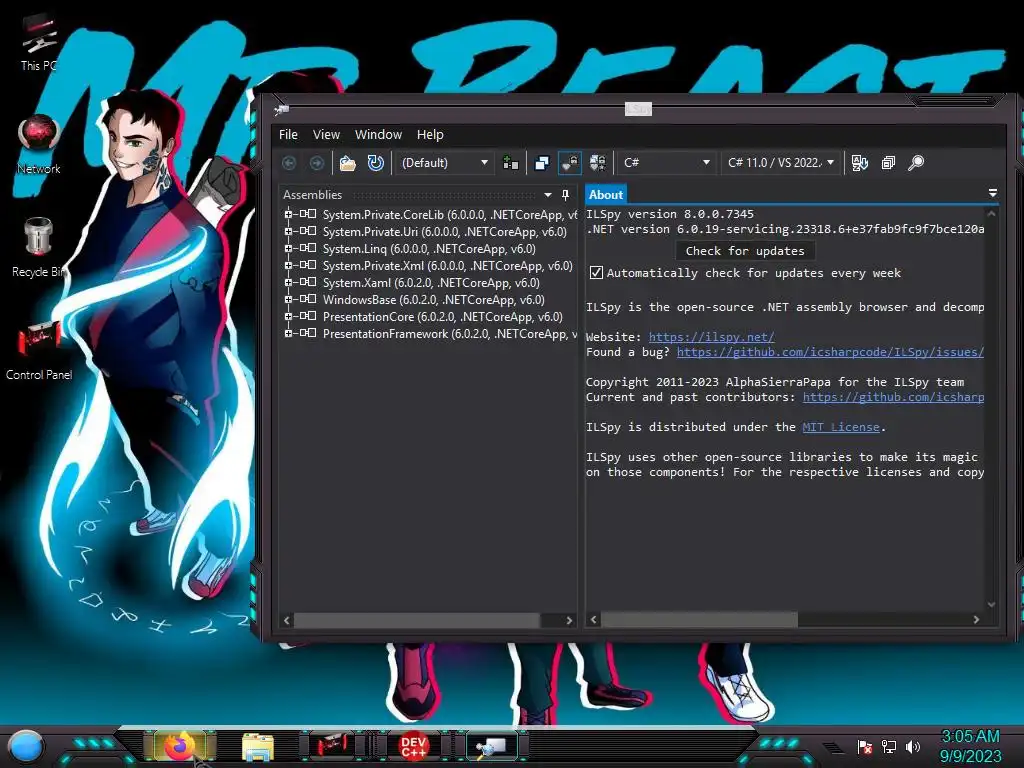Screen dimensions: 1024x768
Task: Expand the WindowsBase node
Action: (x=288, y=299)
